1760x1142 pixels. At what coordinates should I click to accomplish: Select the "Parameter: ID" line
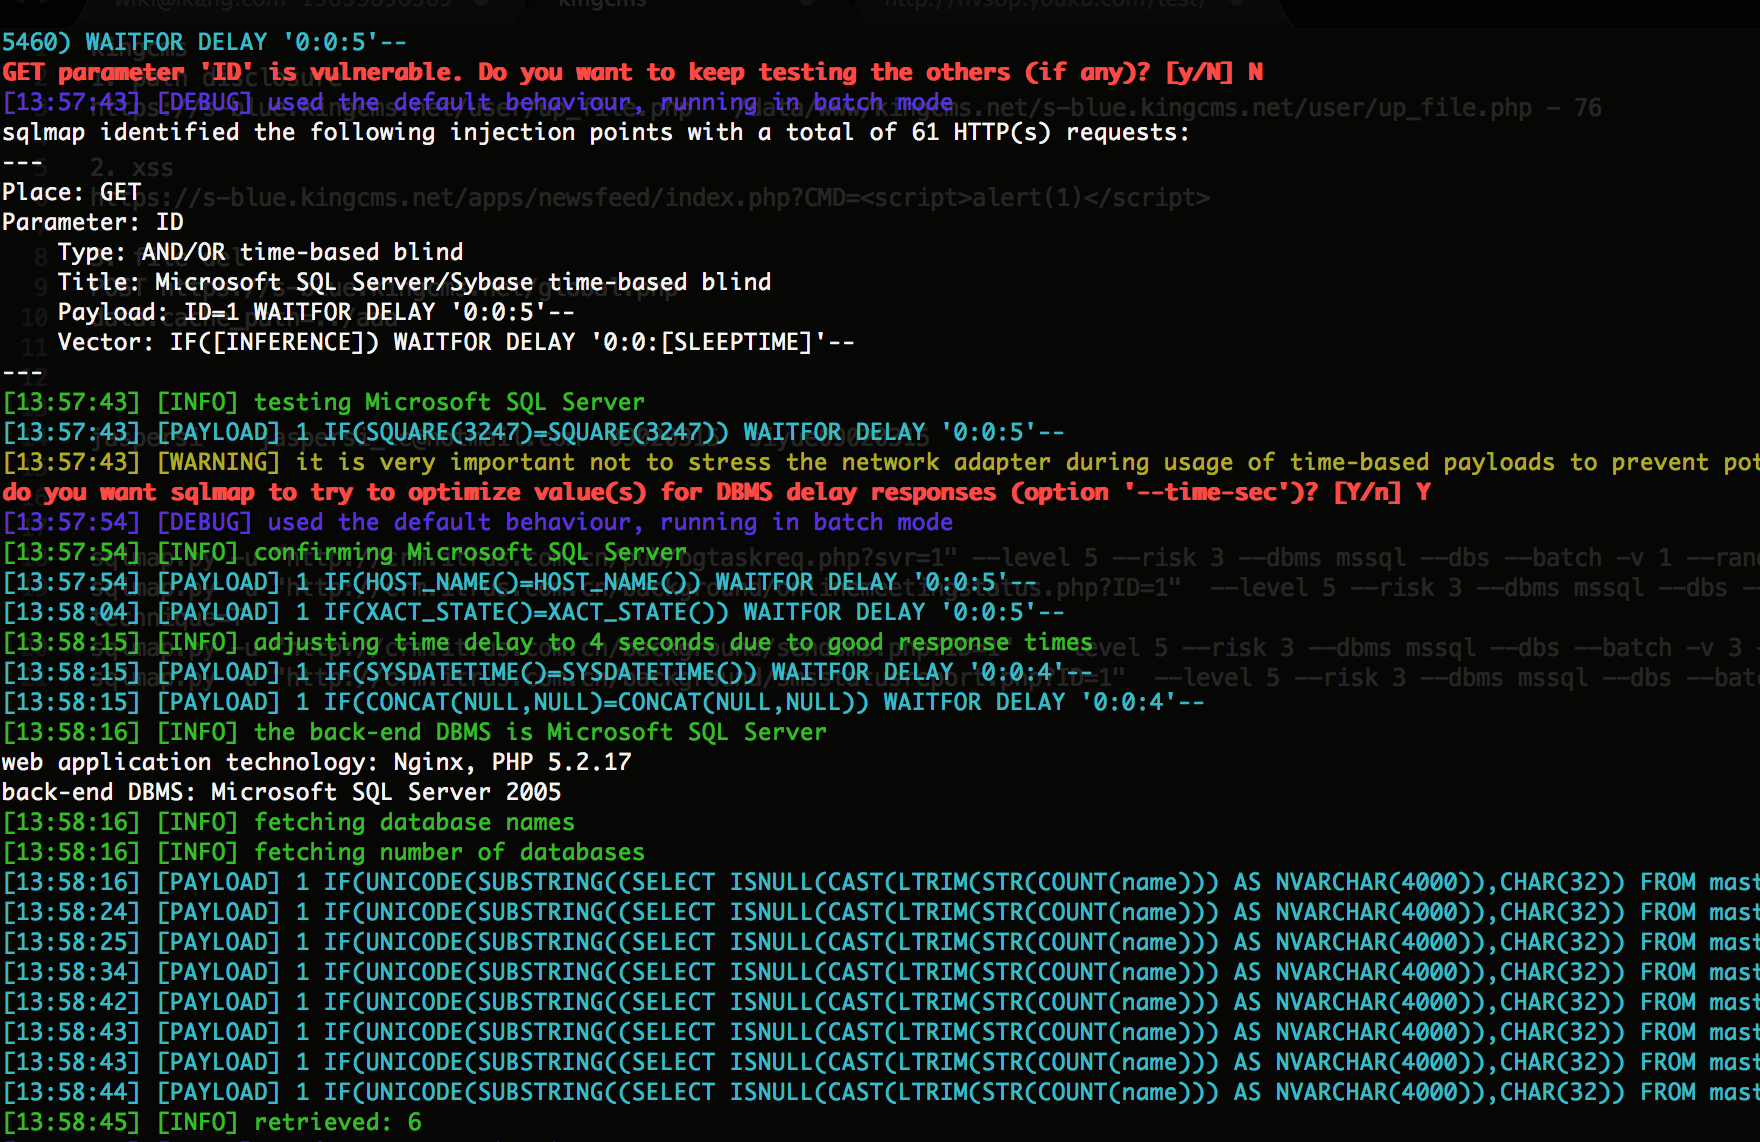93,222
